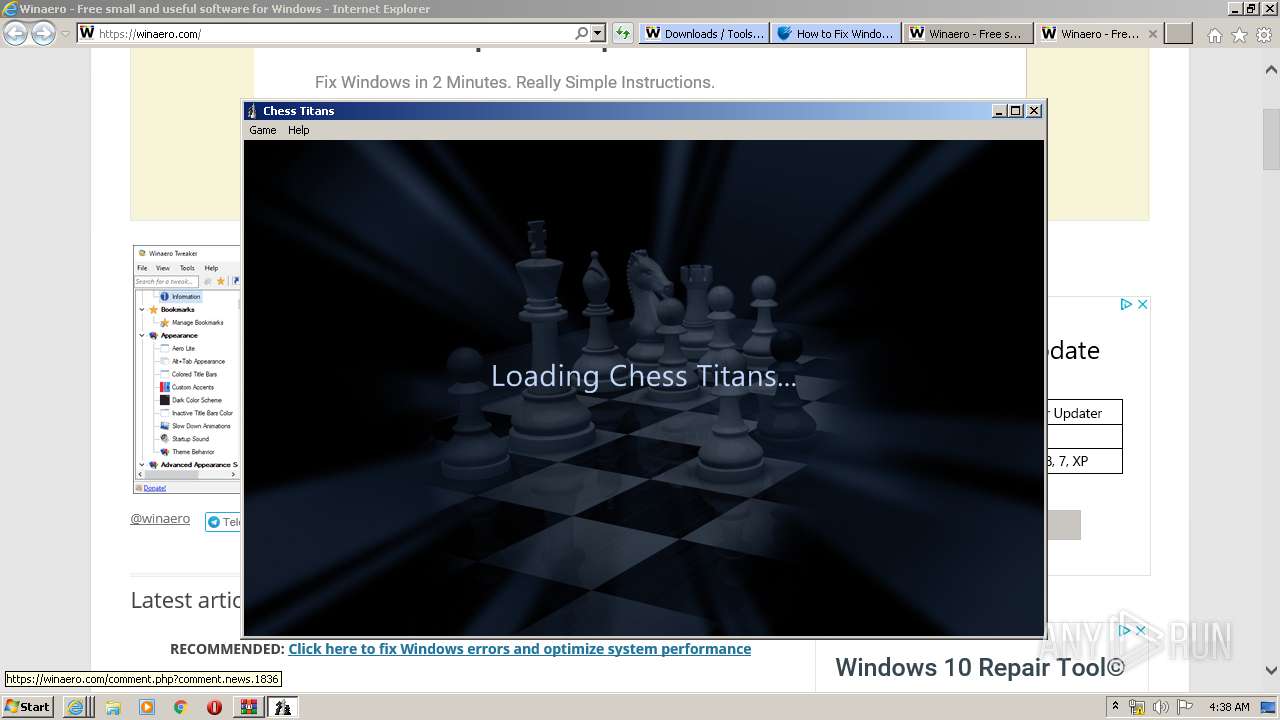Open the recent pages dropdown arrow

point(66,34)
